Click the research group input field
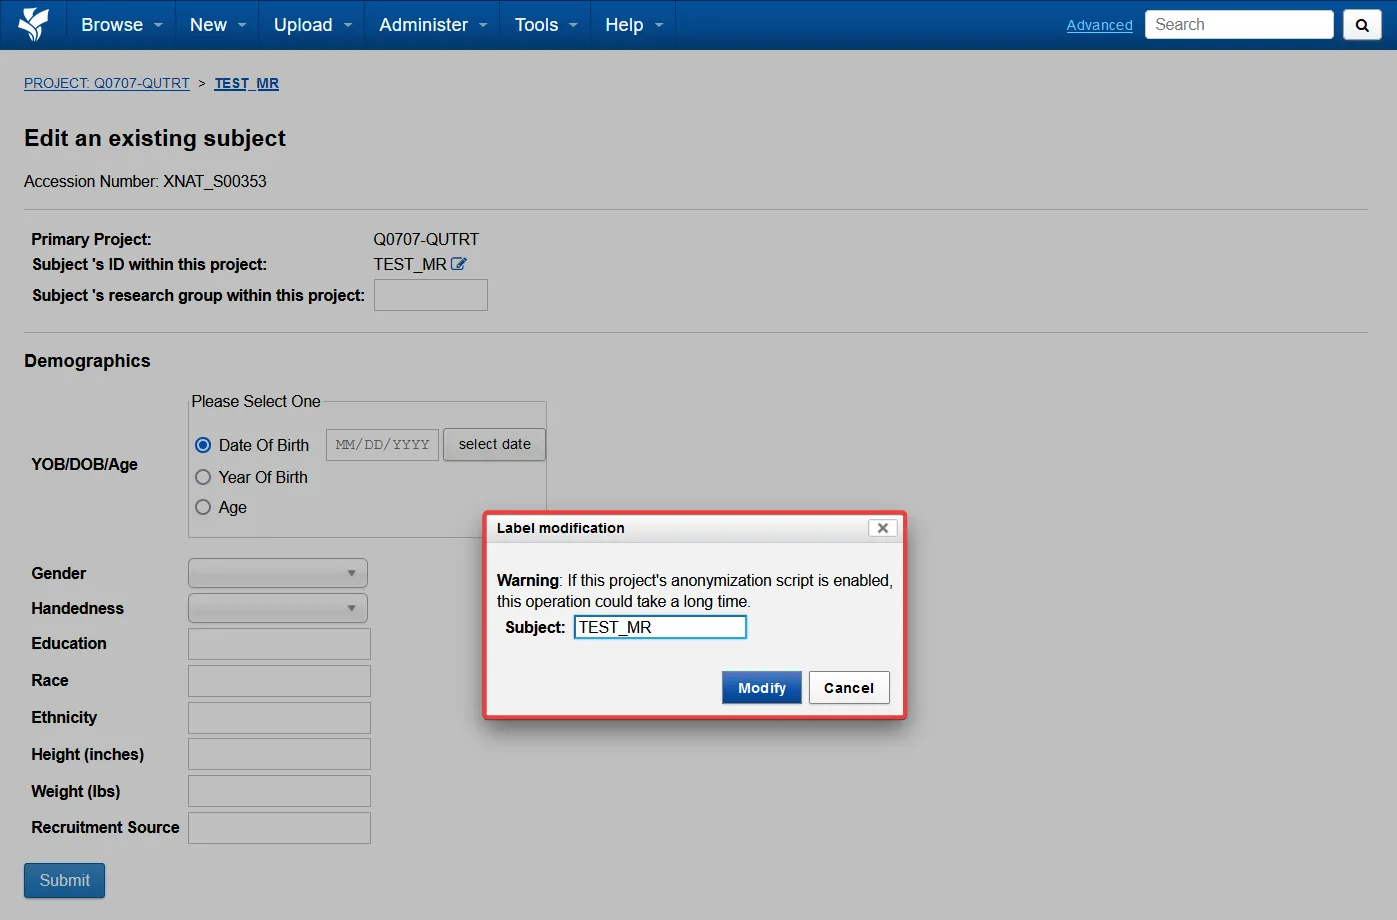 click(431, 295)
